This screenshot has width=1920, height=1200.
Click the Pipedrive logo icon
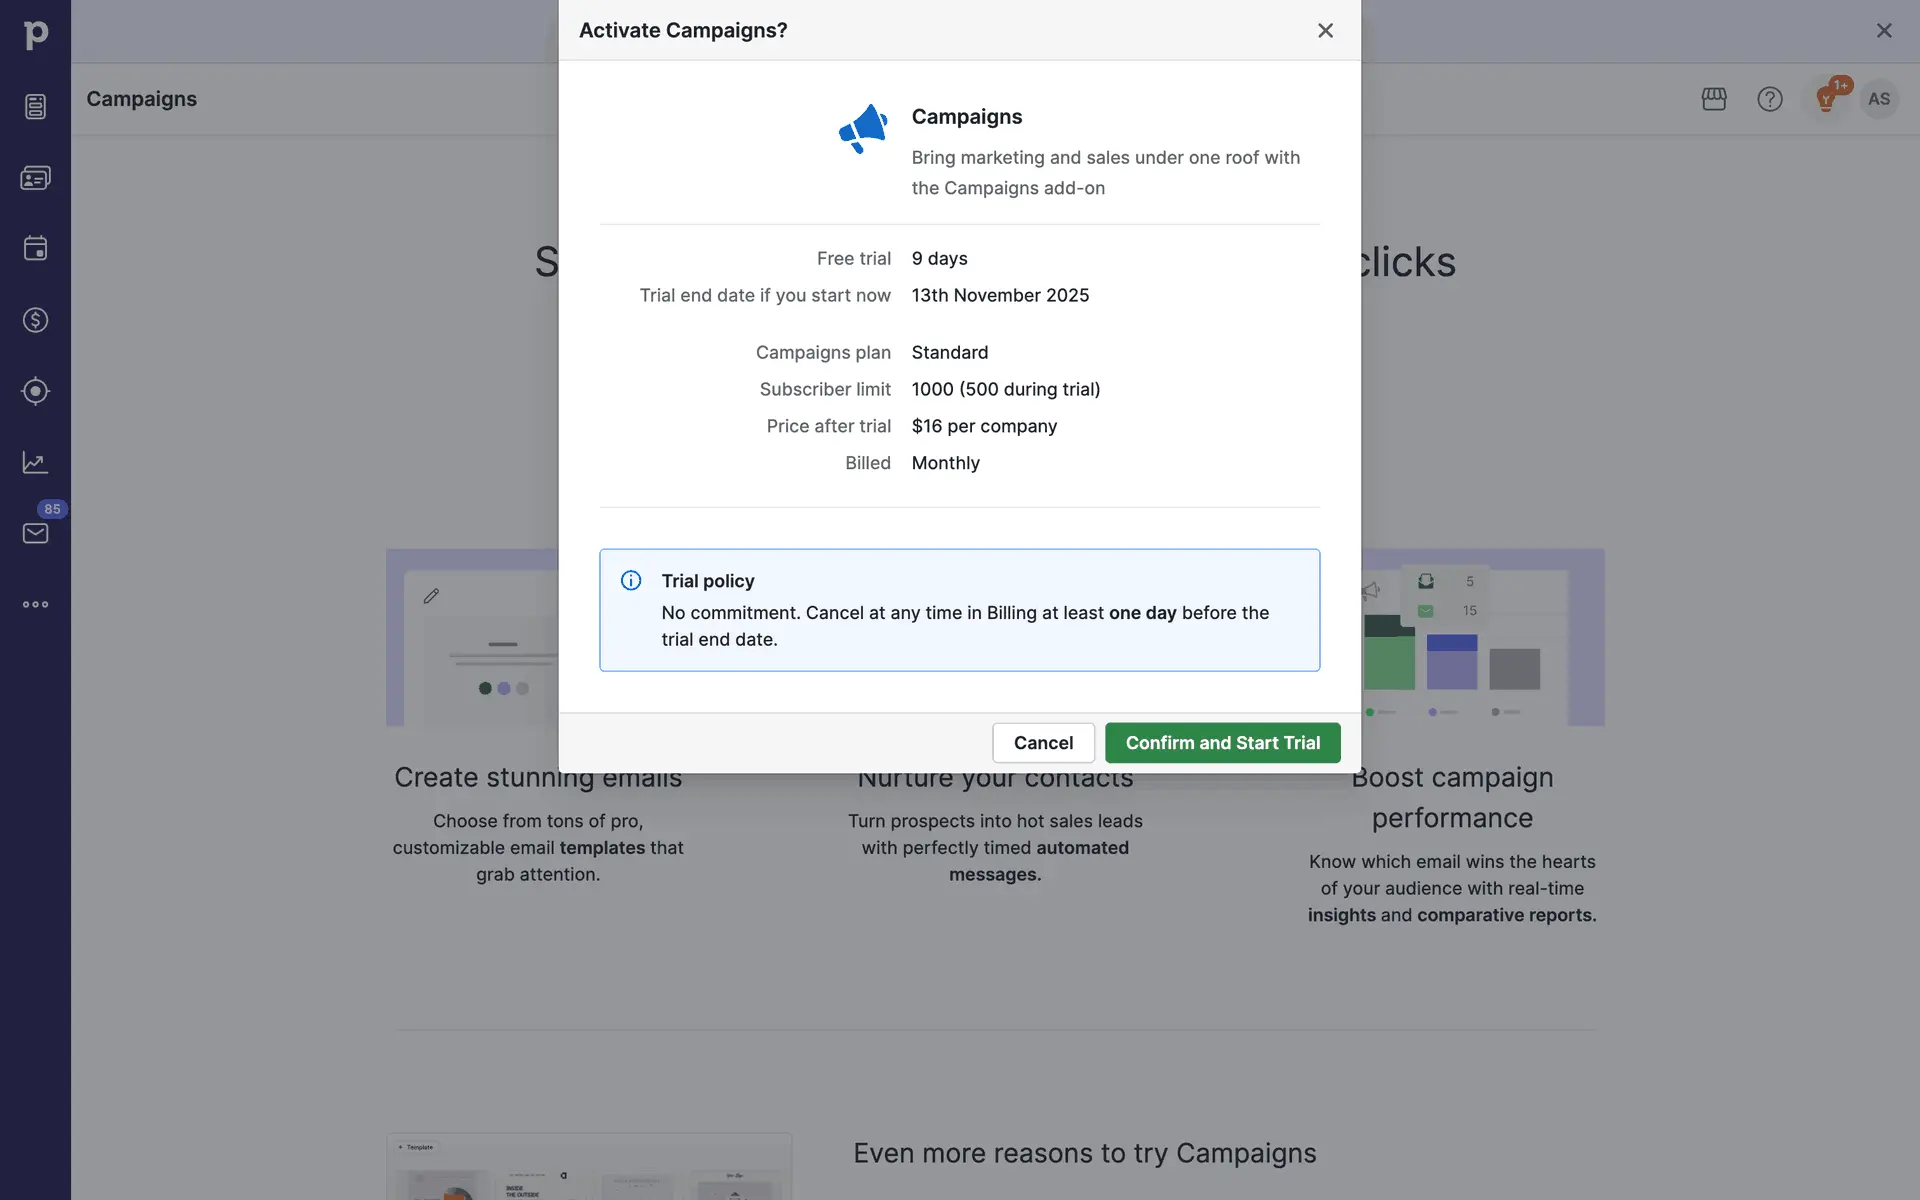tap(35, 35)
